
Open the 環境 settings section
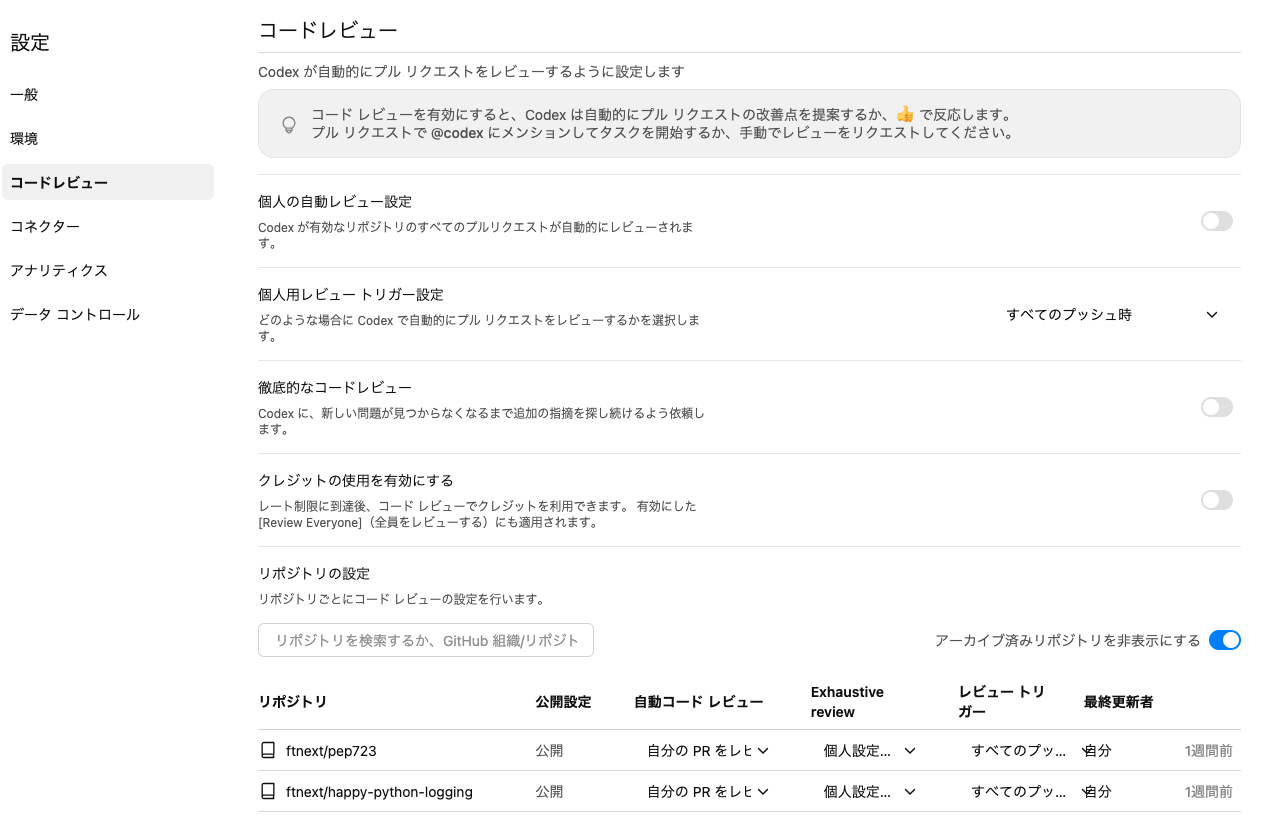tap(108, 139)
